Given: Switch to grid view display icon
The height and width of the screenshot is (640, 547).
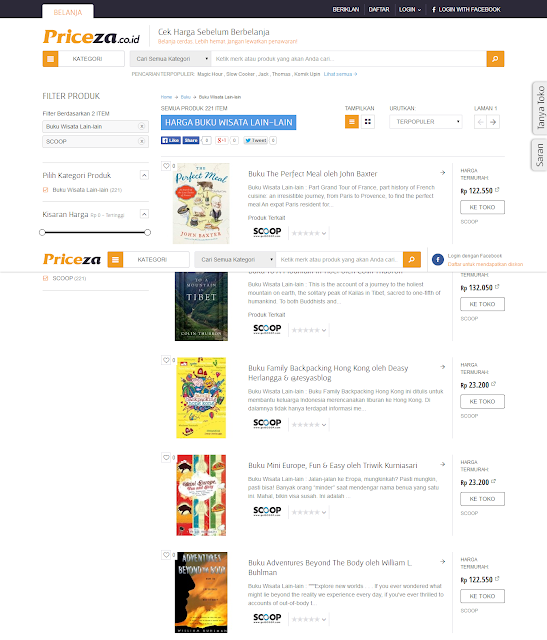Looking at the screenshot, I should (x=368, y=122).
